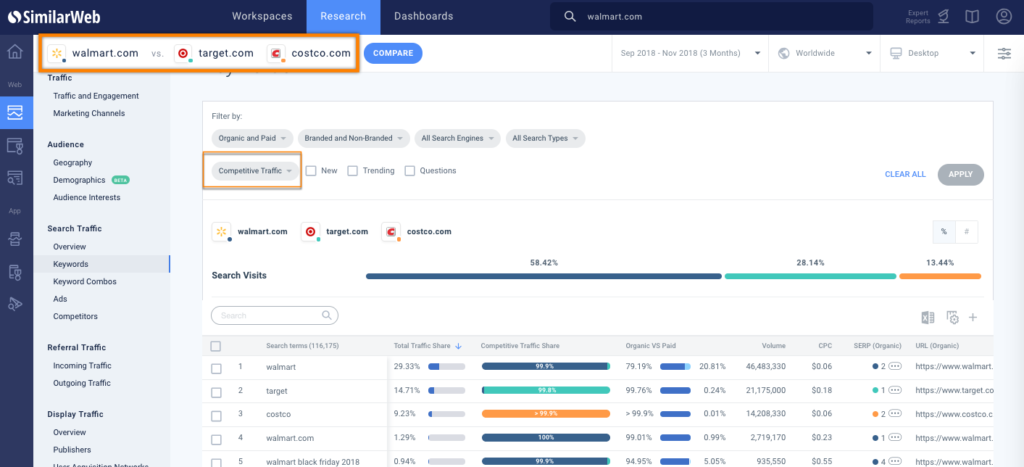This screenshot has height=467, width=1024.
Task: Open Expert Reports icon in top bar
Action: [943, 17]
